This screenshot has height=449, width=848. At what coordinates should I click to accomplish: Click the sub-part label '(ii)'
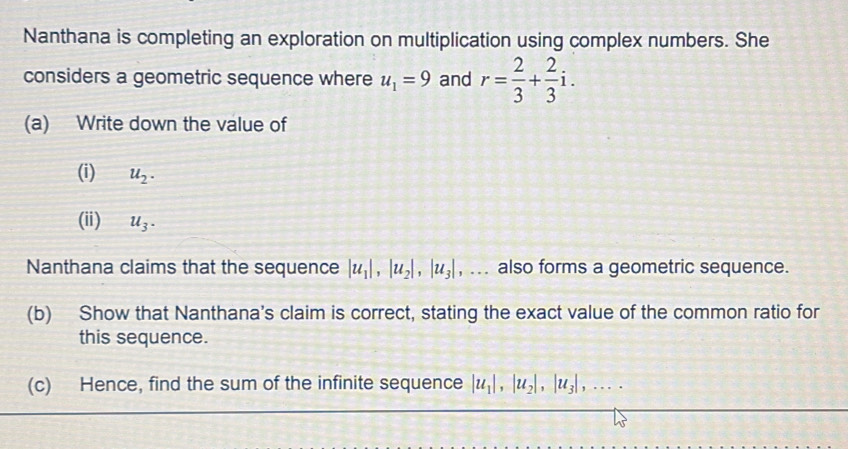point(90,220)
